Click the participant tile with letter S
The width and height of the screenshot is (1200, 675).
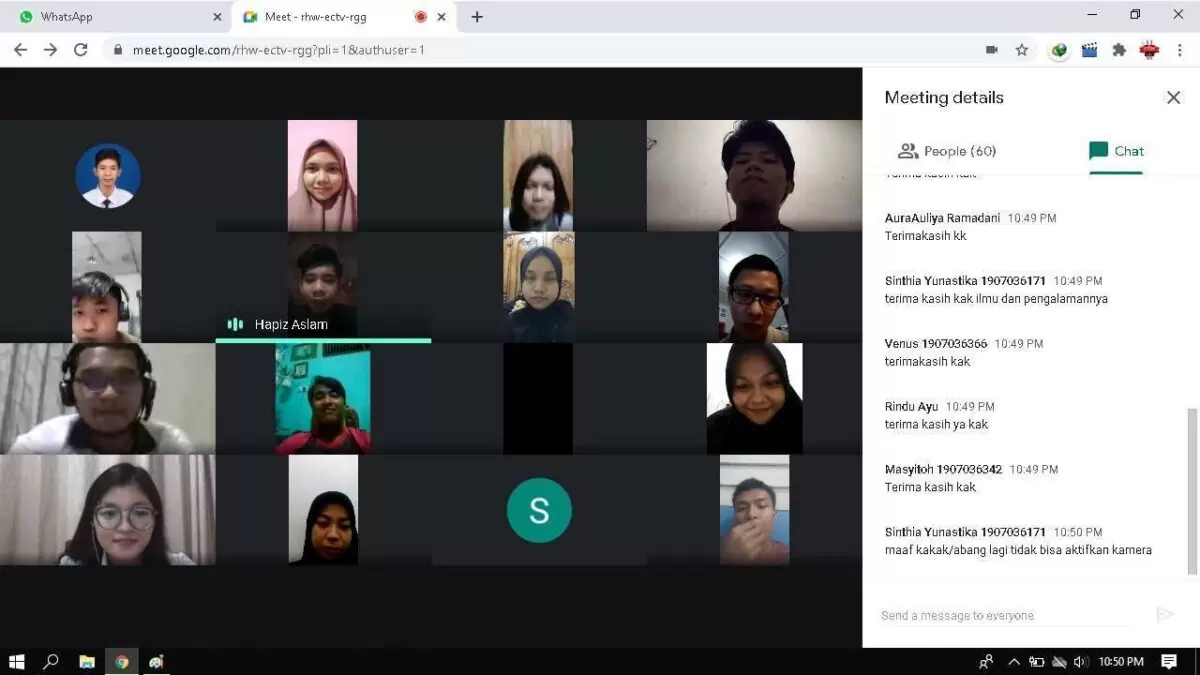tap(539, 510)
